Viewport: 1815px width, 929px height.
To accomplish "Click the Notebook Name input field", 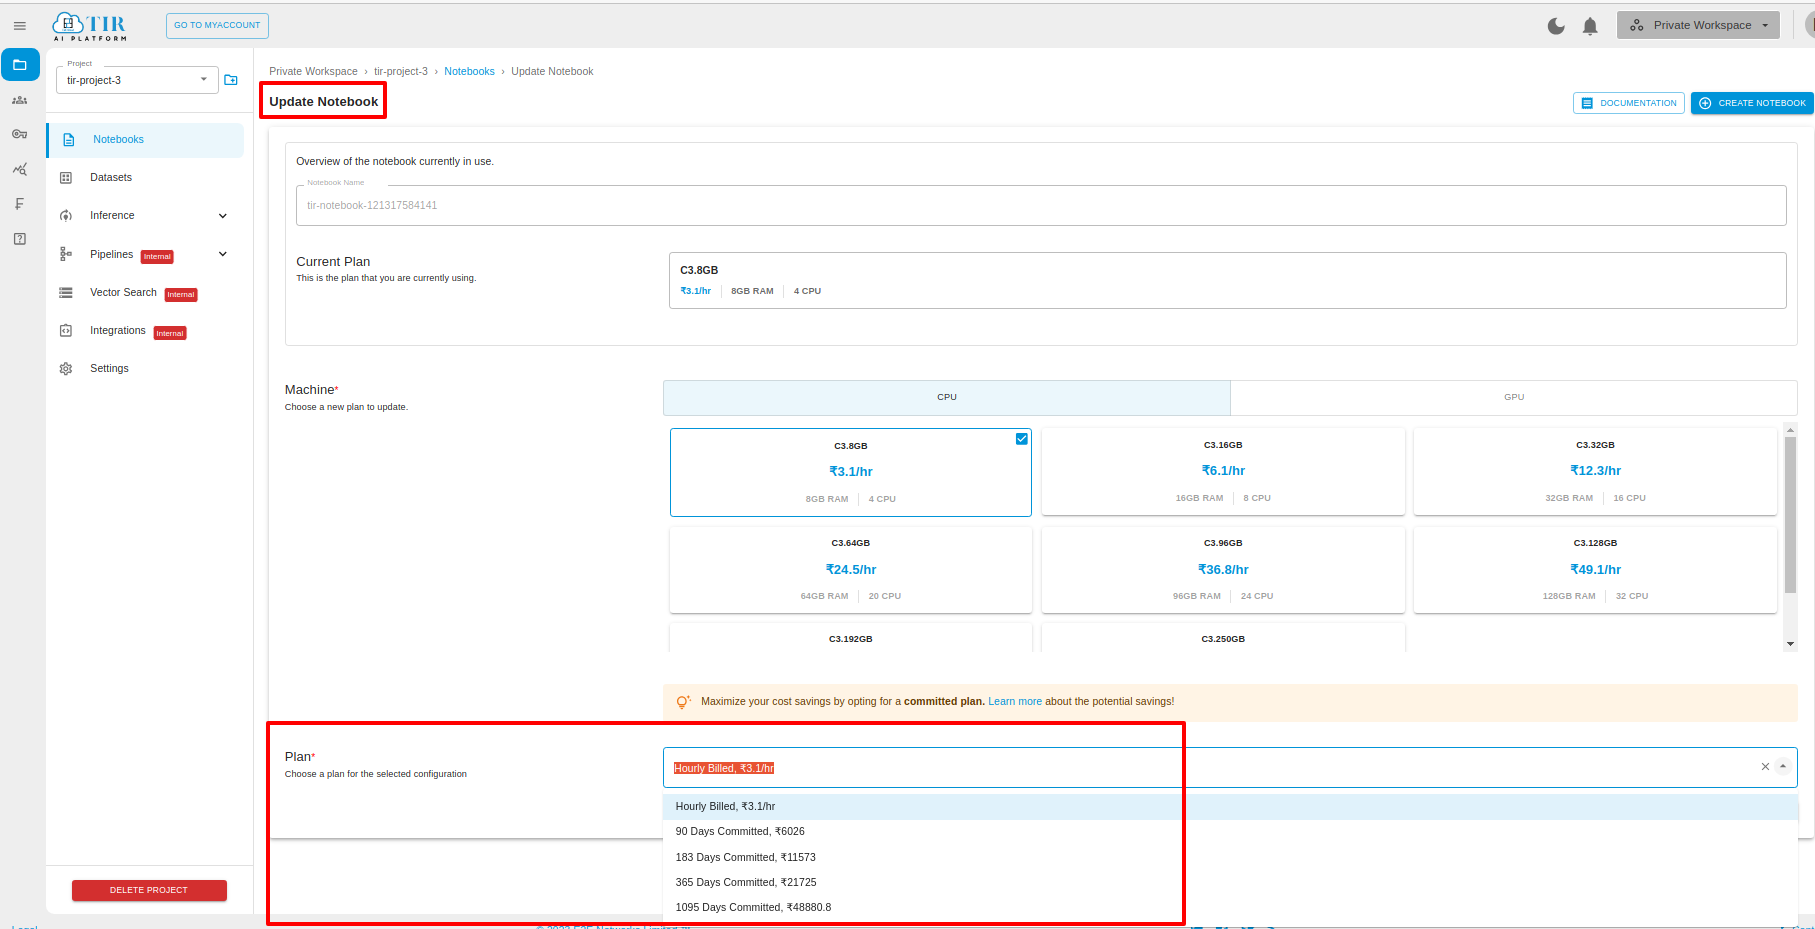I will point(1041,206).
